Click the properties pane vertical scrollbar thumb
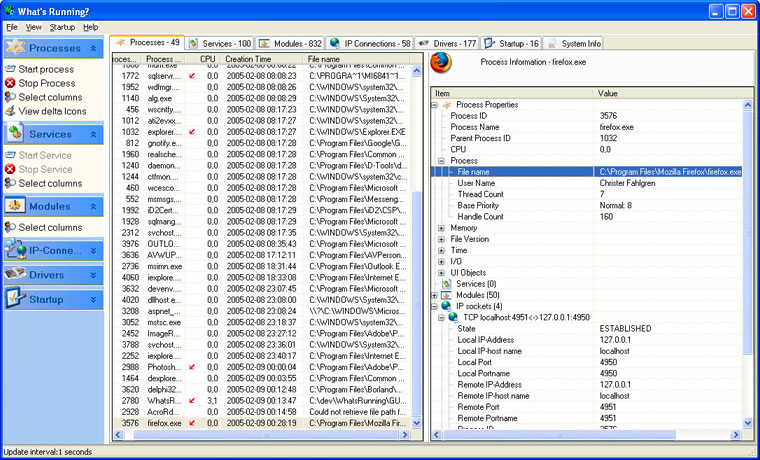Viewport: 760px width, 460px height. [x=747, y=235]
